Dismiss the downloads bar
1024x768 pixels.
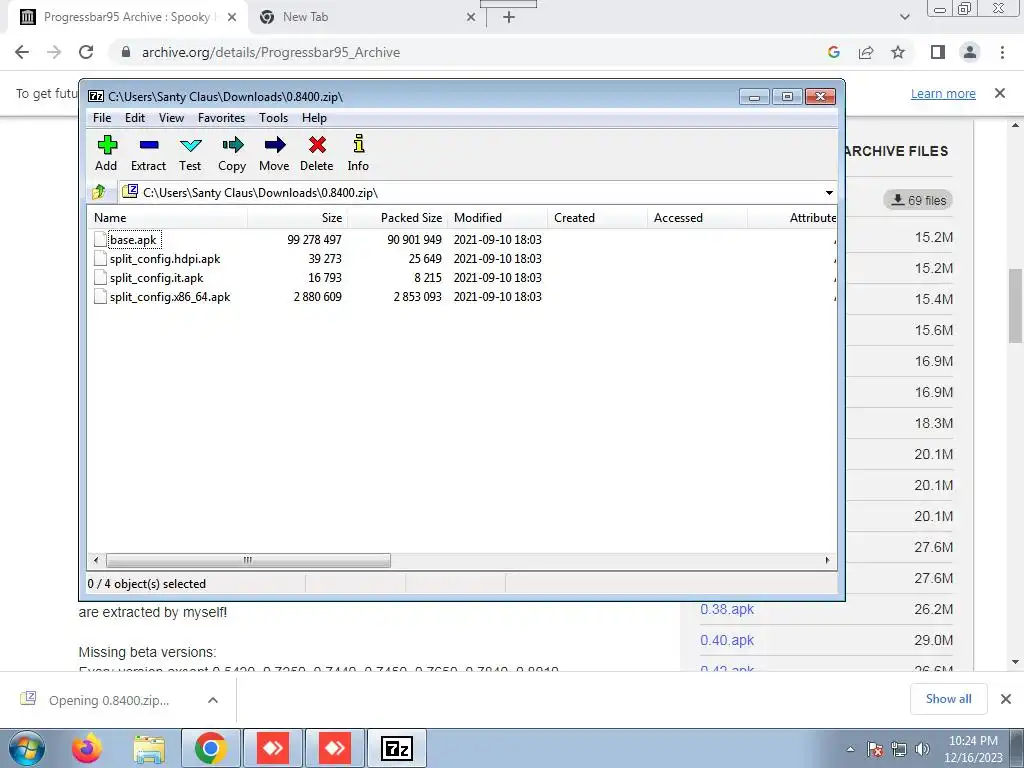coord(1006,699)
